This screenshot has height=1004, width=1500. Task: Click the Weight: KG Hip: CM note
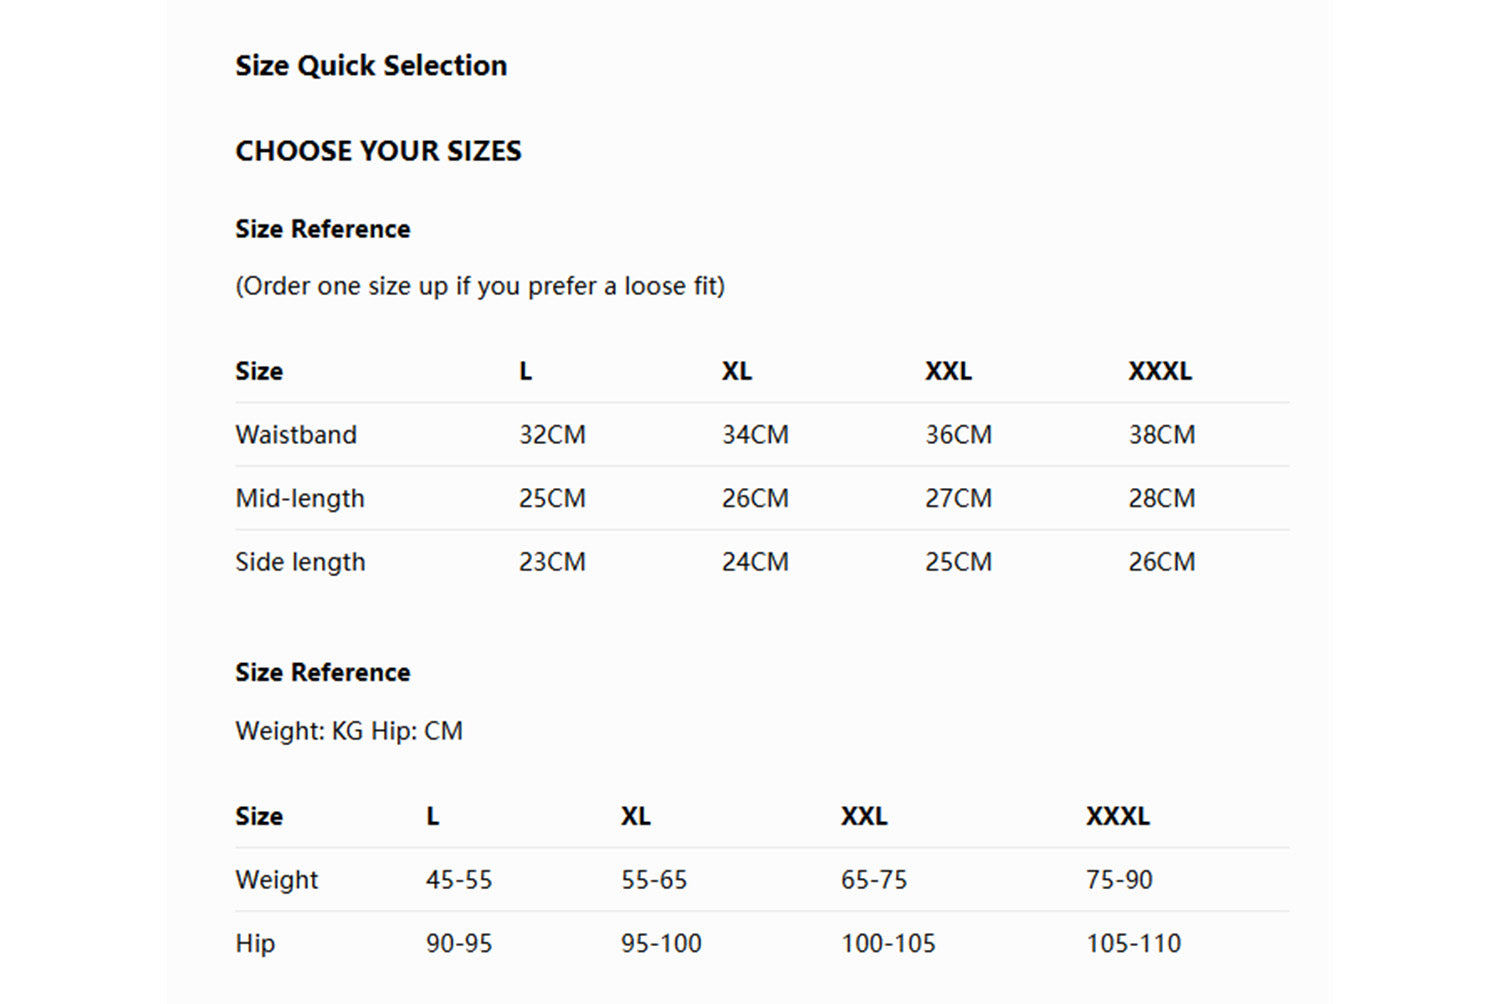pos(349,731)
